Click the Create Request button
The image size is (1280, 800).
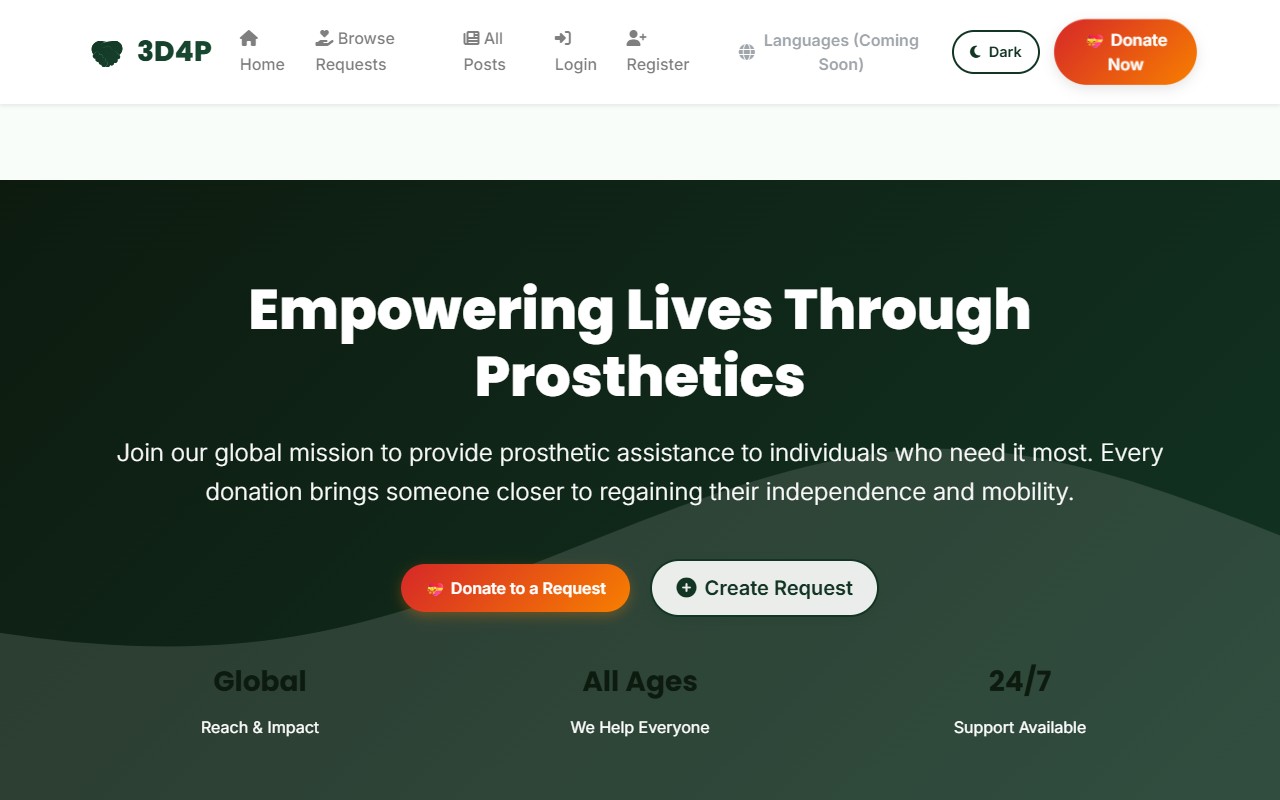pyautogui.click(x=764, y=588)
